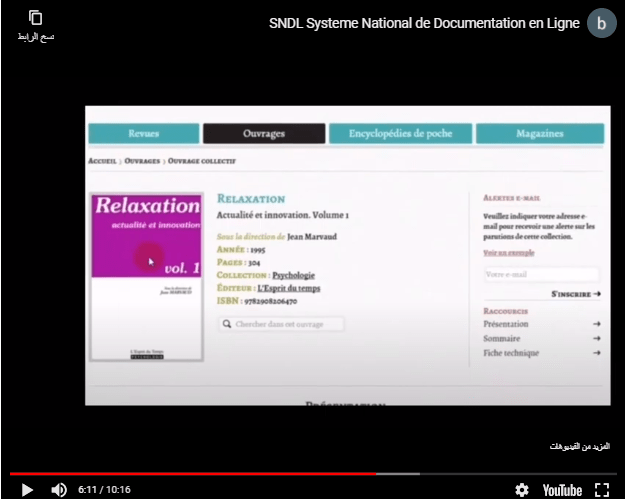625x499 pixels.
Task: Select the ISBN value 9782908206470
Action: click(271, 301)
